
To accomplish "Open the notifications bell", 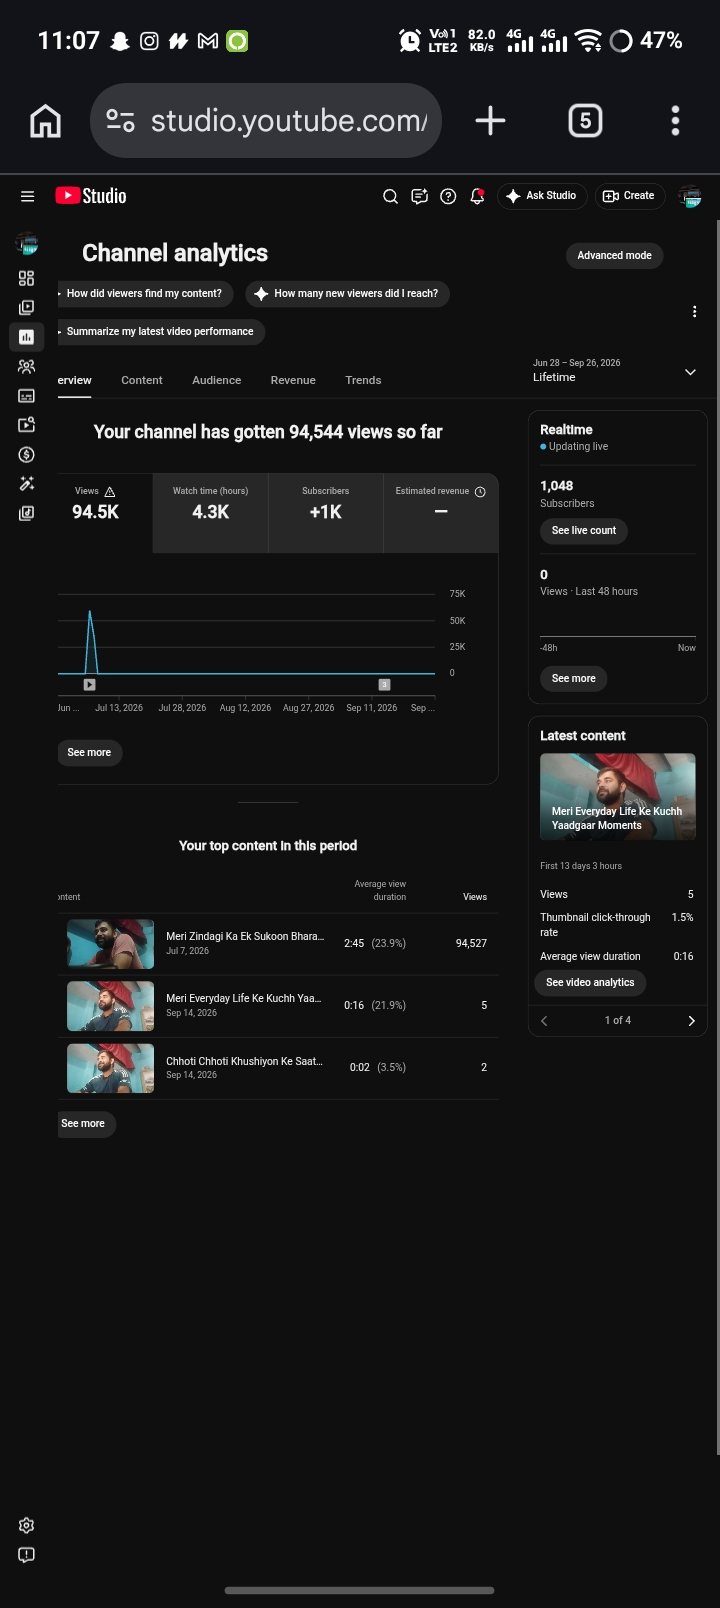I will click(x=477, y=196).
